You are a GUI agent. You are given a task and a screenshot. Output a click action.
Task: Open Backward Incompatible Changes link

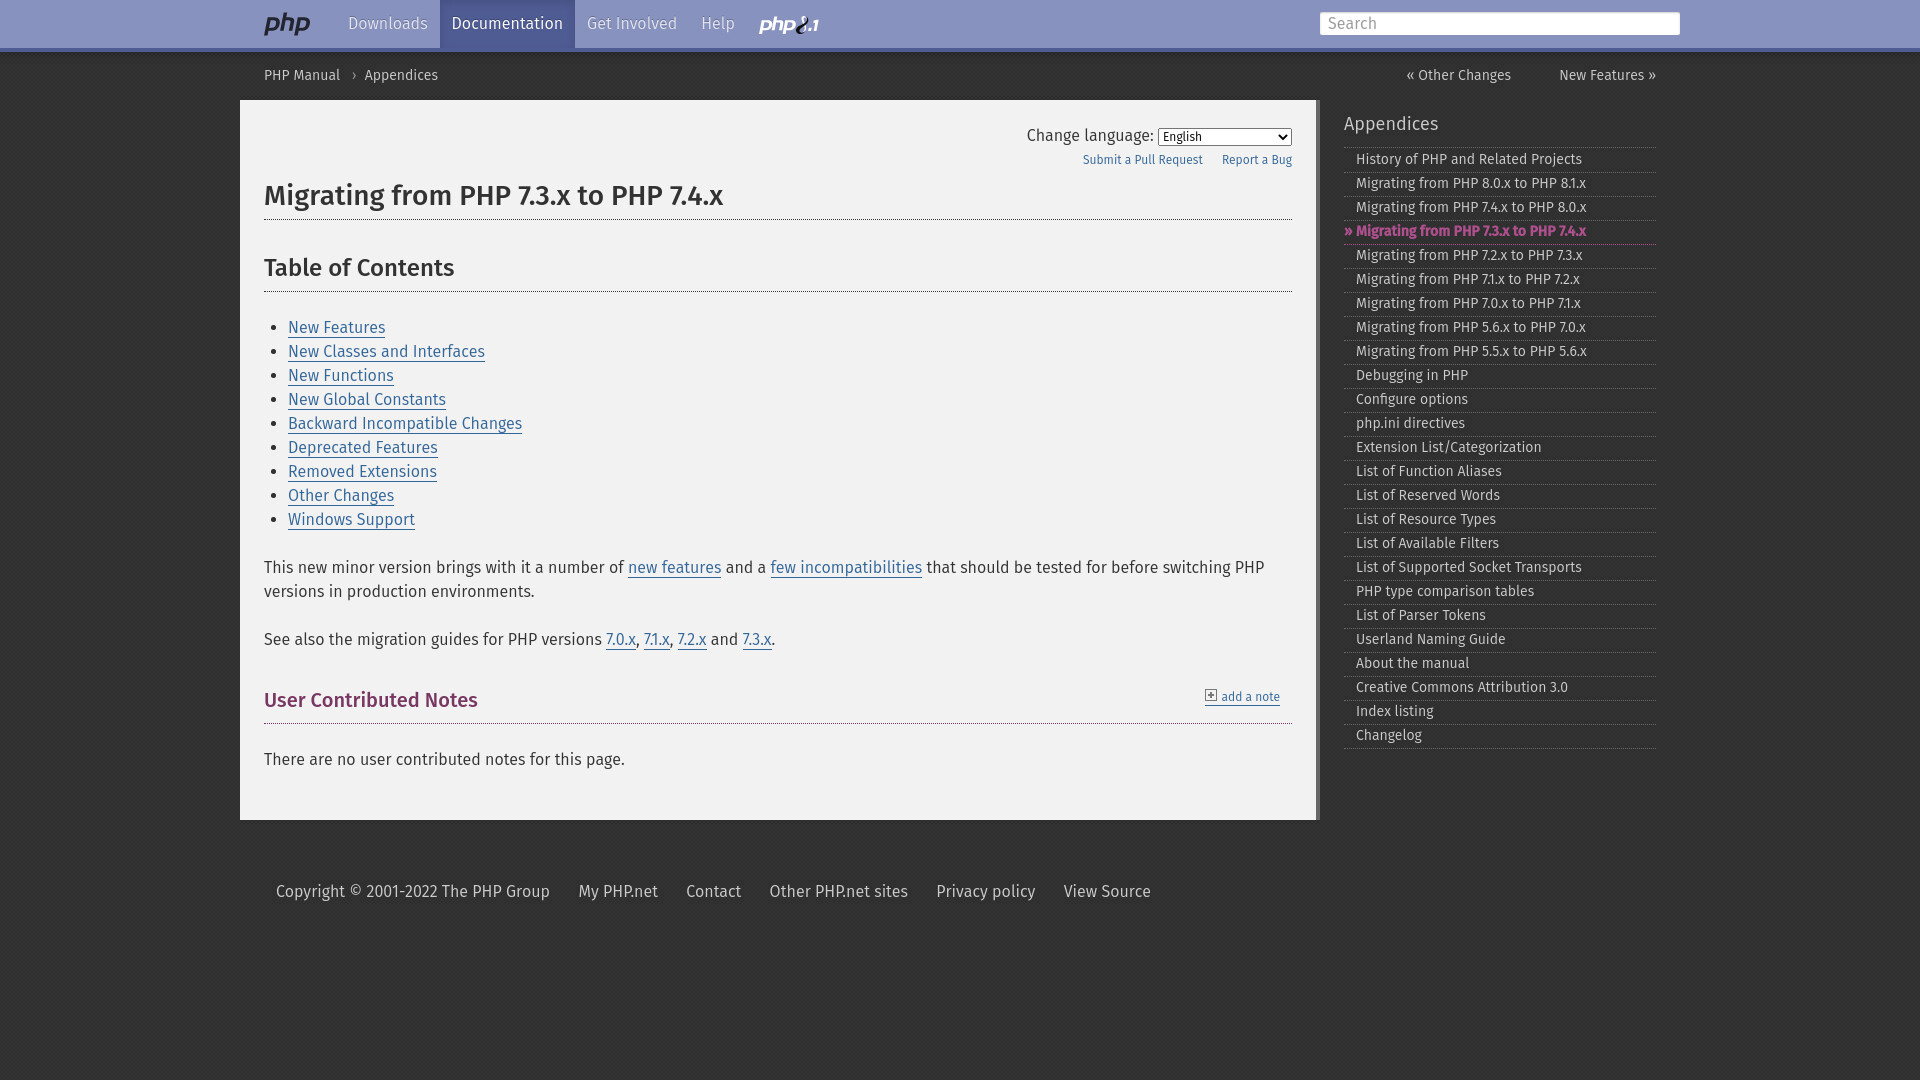pyautogui.click(x=405, y=424)
